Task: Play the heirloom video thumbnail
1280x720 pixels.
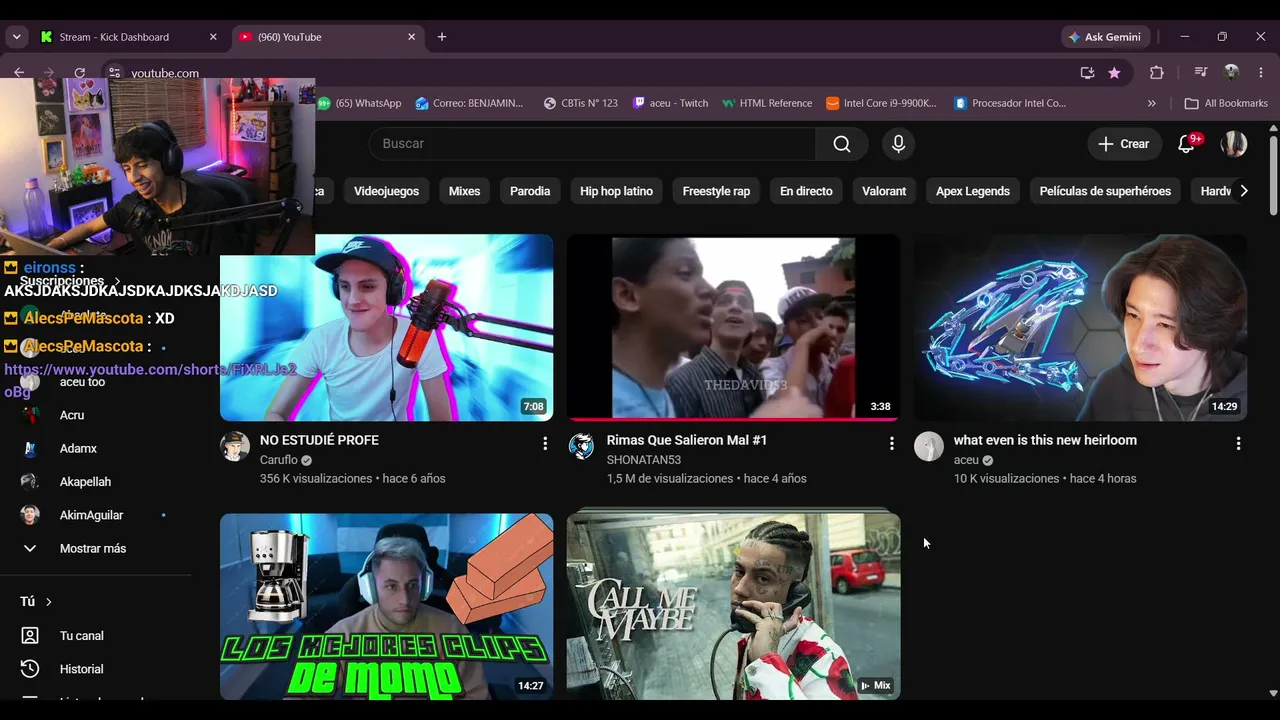Action: 1080,327
